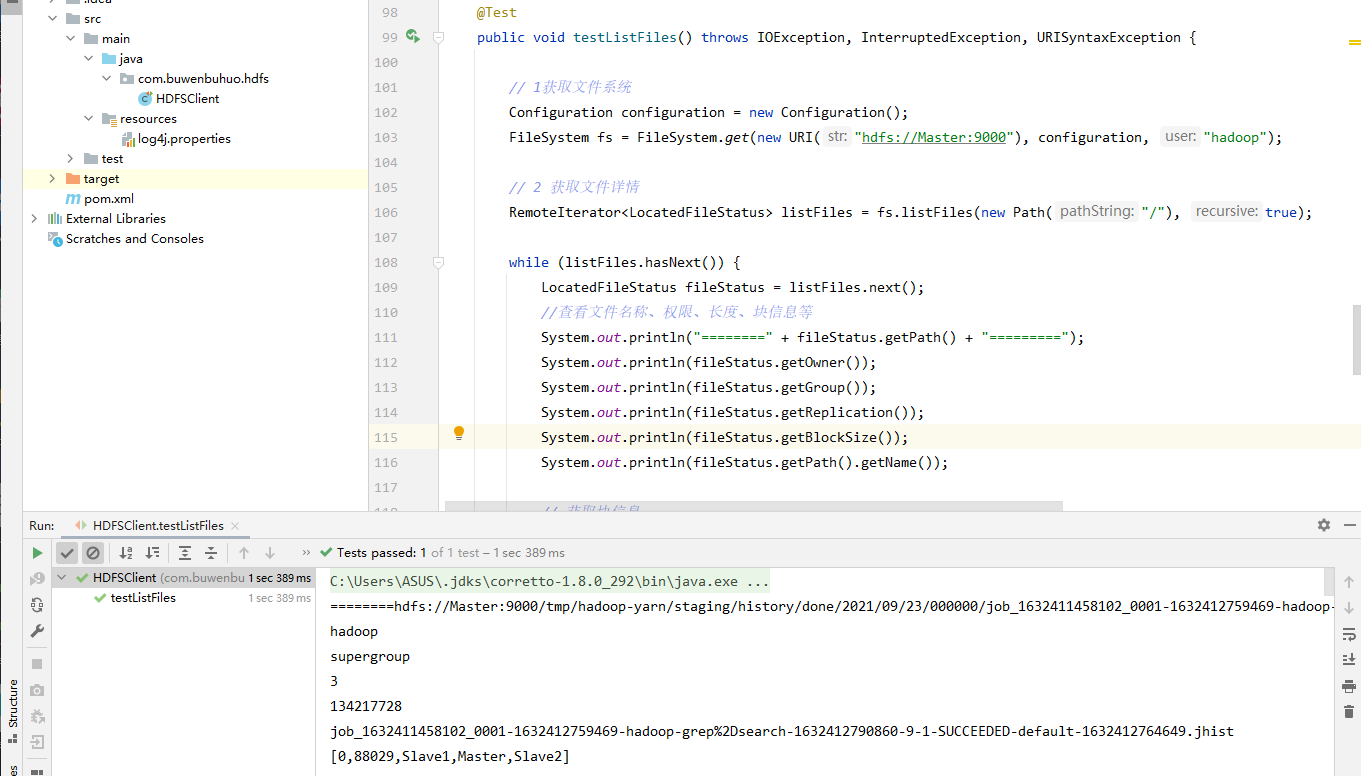This screenshot has height=776, width=1361.
Task: Print the console output
Action: [1349, 686]
